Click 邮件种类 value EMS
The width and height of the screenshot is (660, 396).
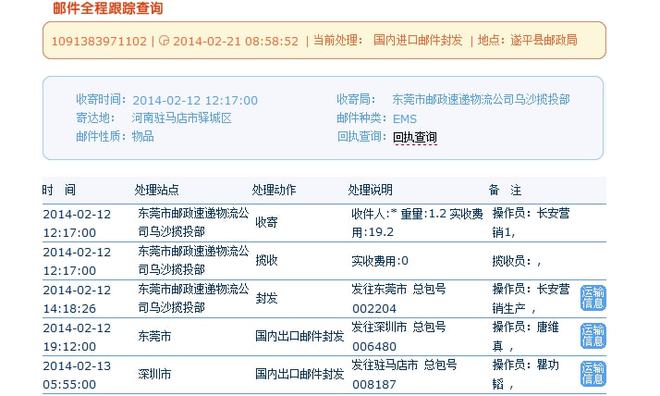(405, 119)
